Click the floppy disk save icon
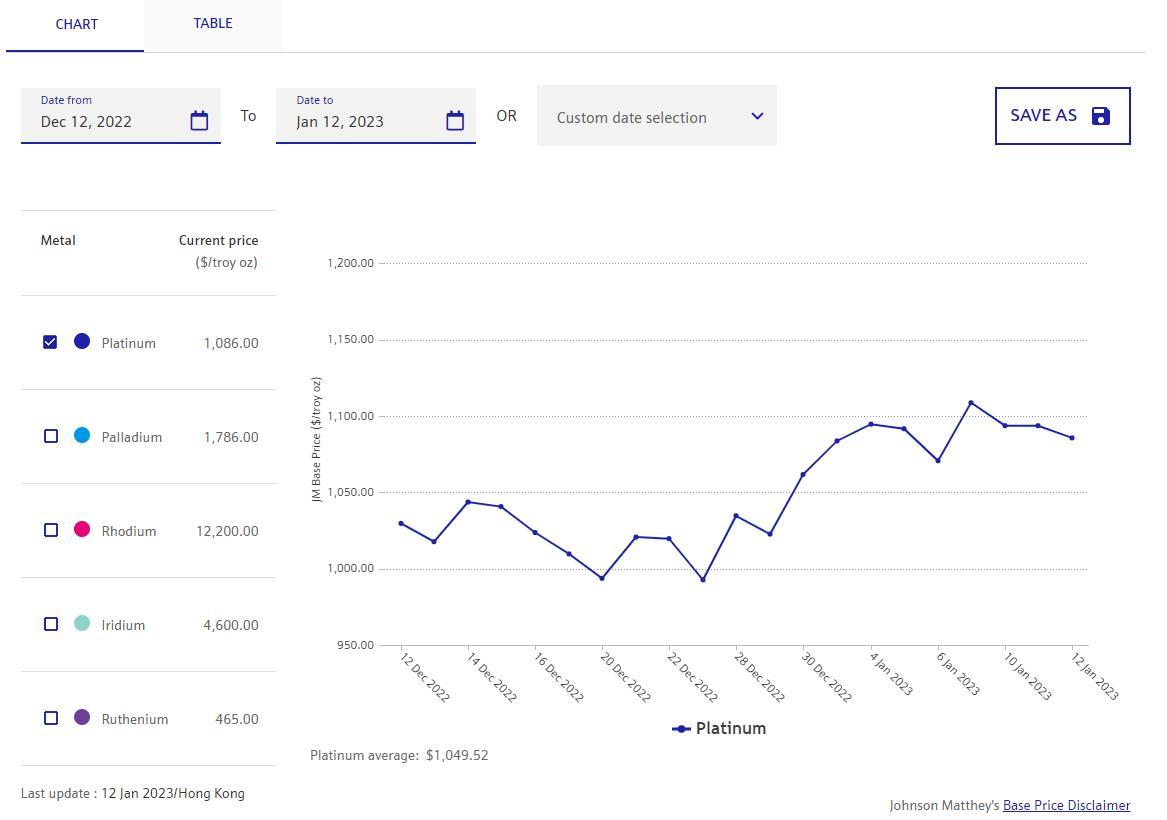This screenshot has width=1167, height=820. (1101, 116)
